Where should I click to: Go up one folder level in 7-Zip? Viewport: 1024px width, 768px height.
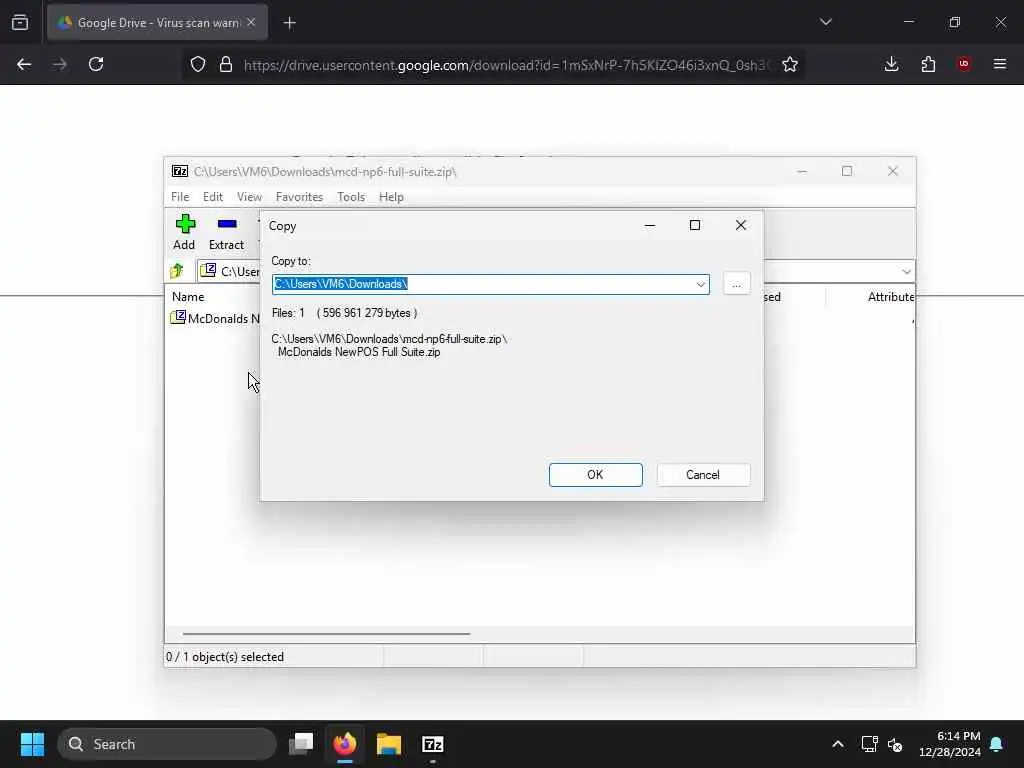click(177, 271)
